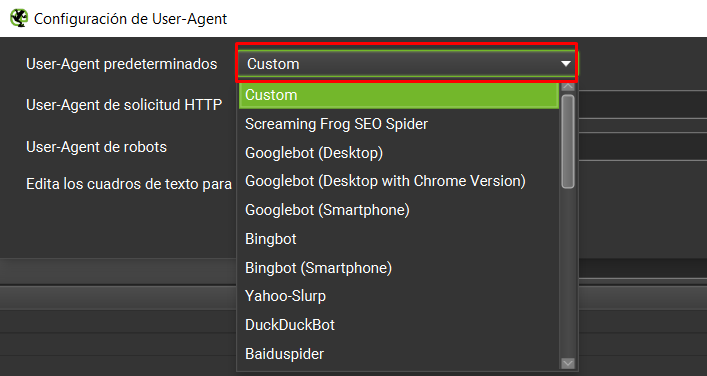Select DuckDuckBot from the list
The image size is (707, 376).
[x=399, y=325]
